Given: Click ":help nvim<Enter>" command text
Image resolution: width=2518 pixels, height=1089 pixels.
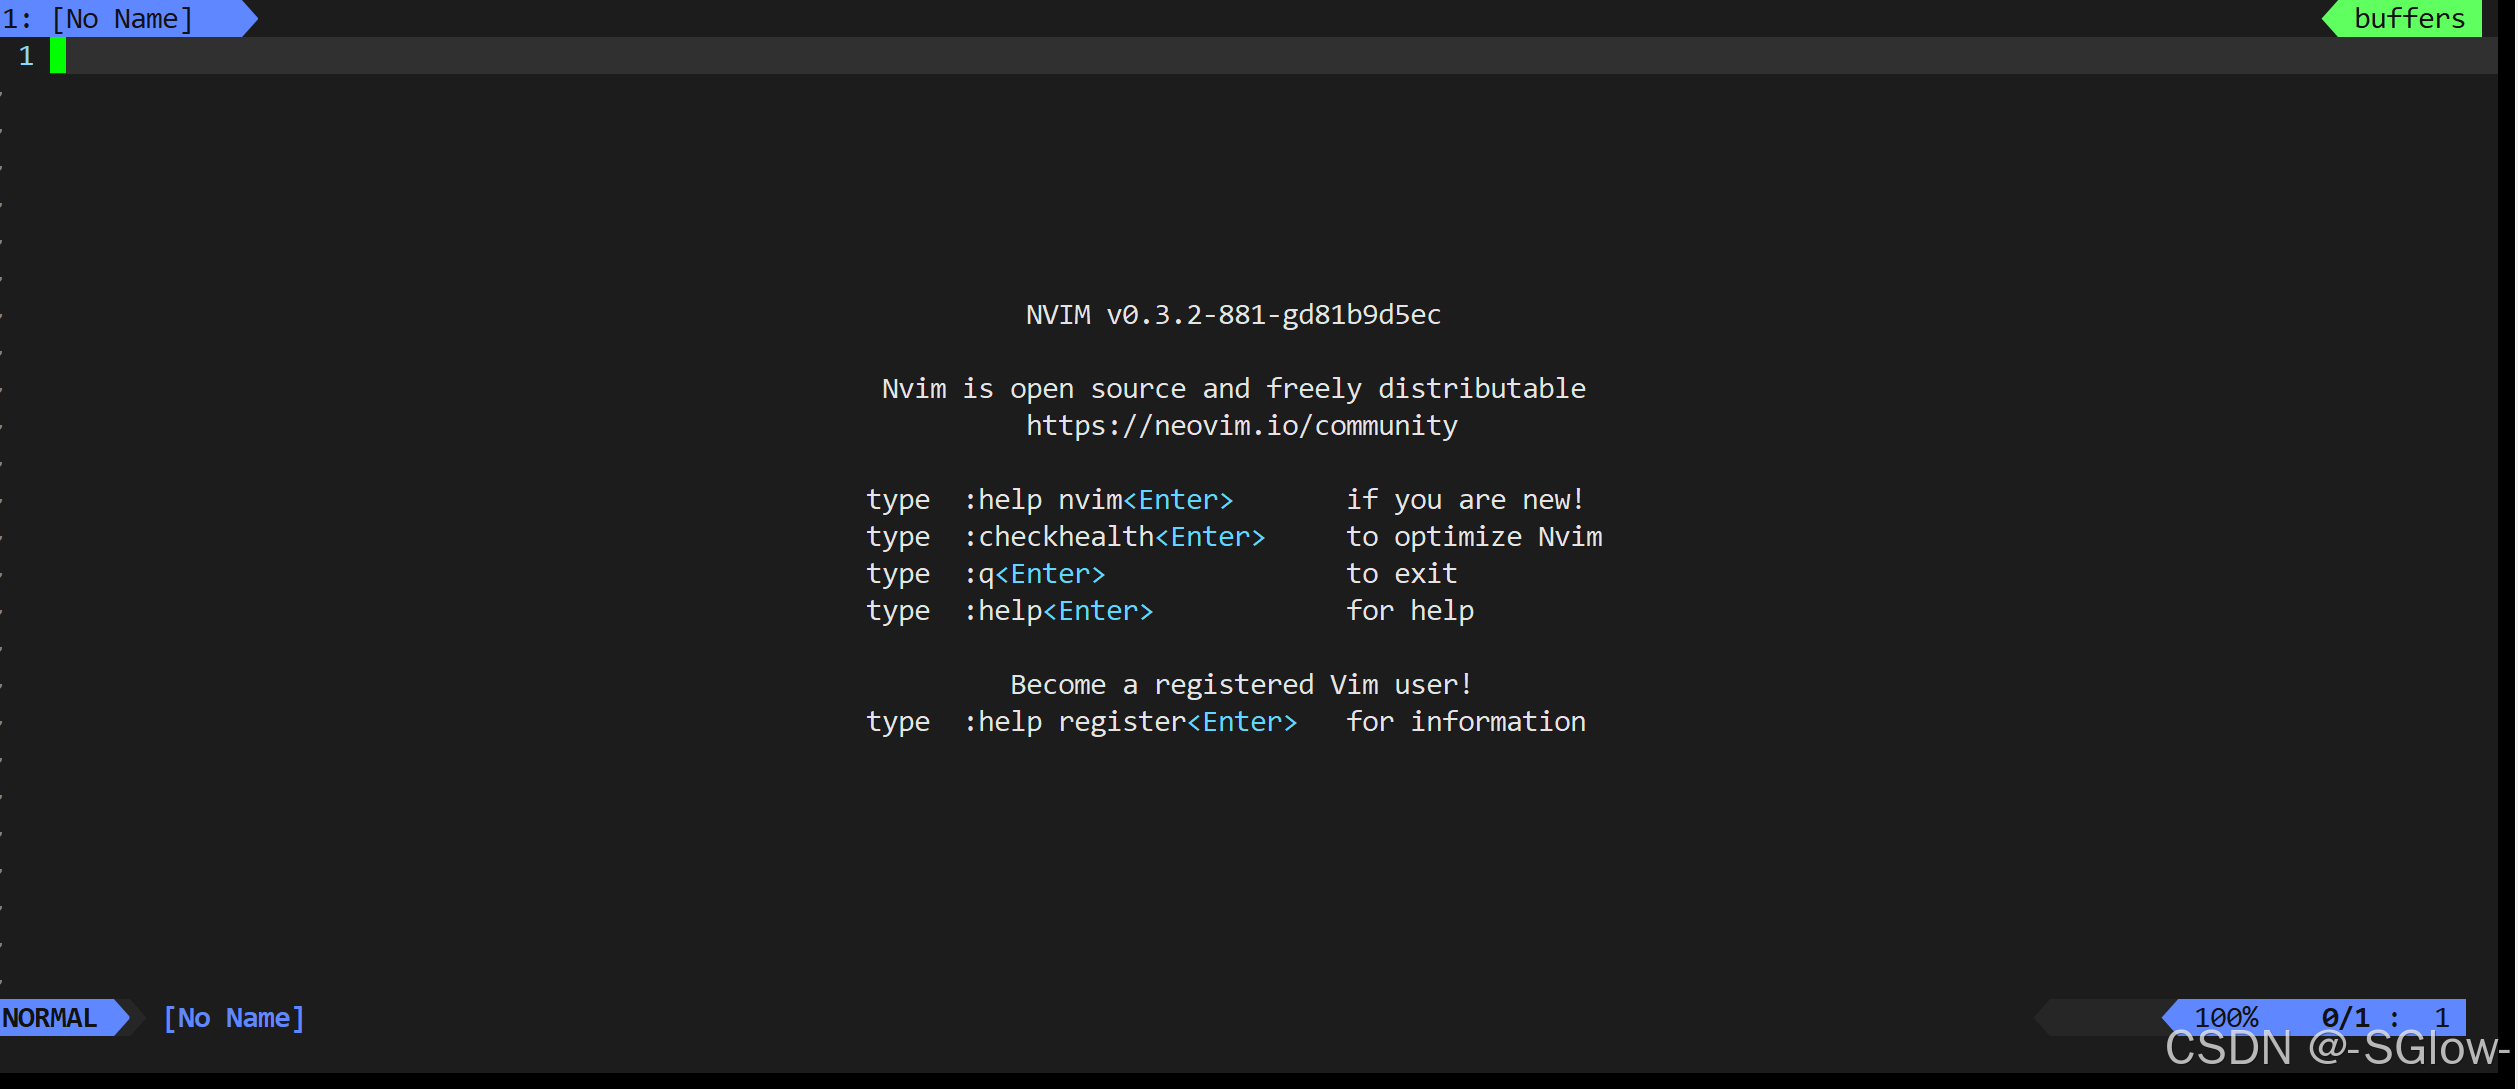Looking at the screenshot, I should (1097, 500).
